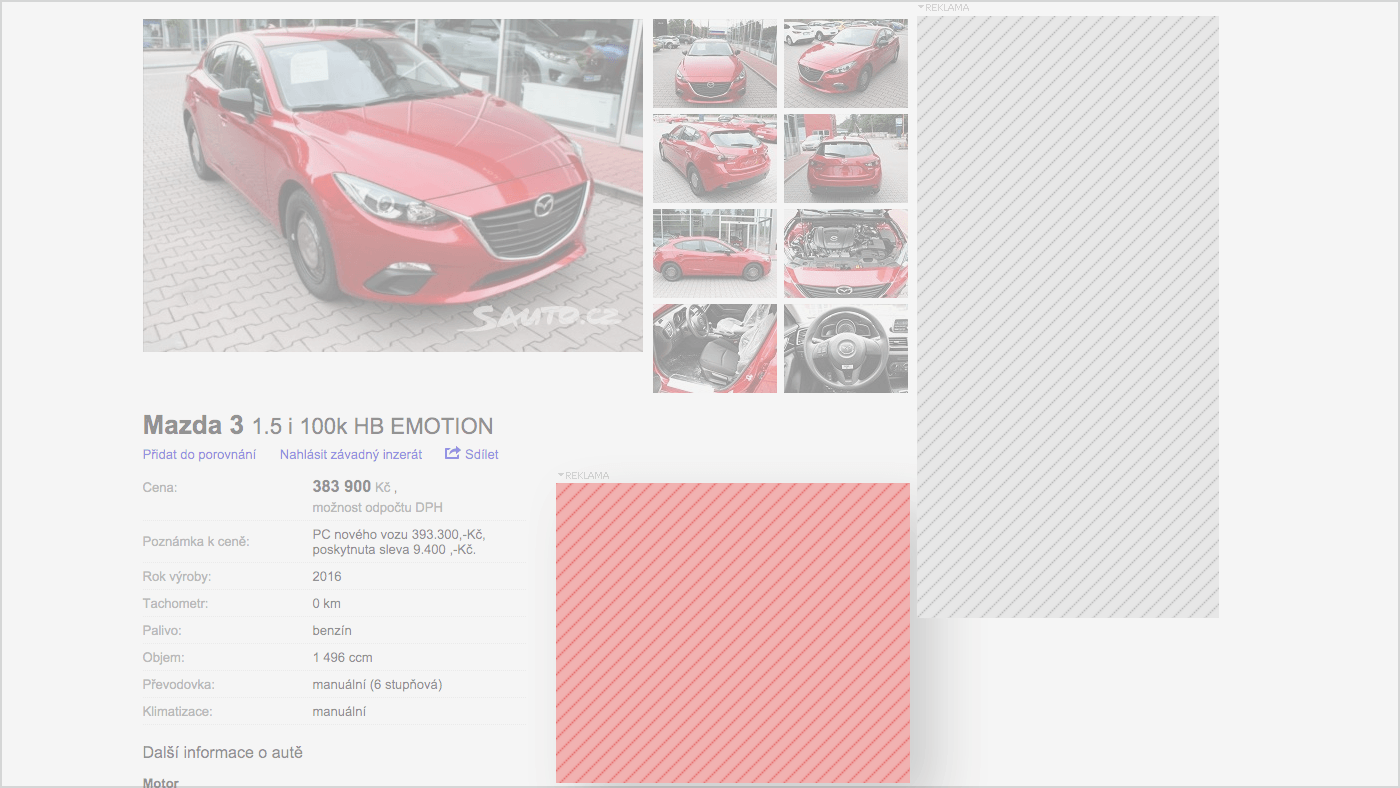Click 'Nahlásit závadný inzerát' link
The width and height of the screenshot is (1400, 788).
[x=351, y=454]
